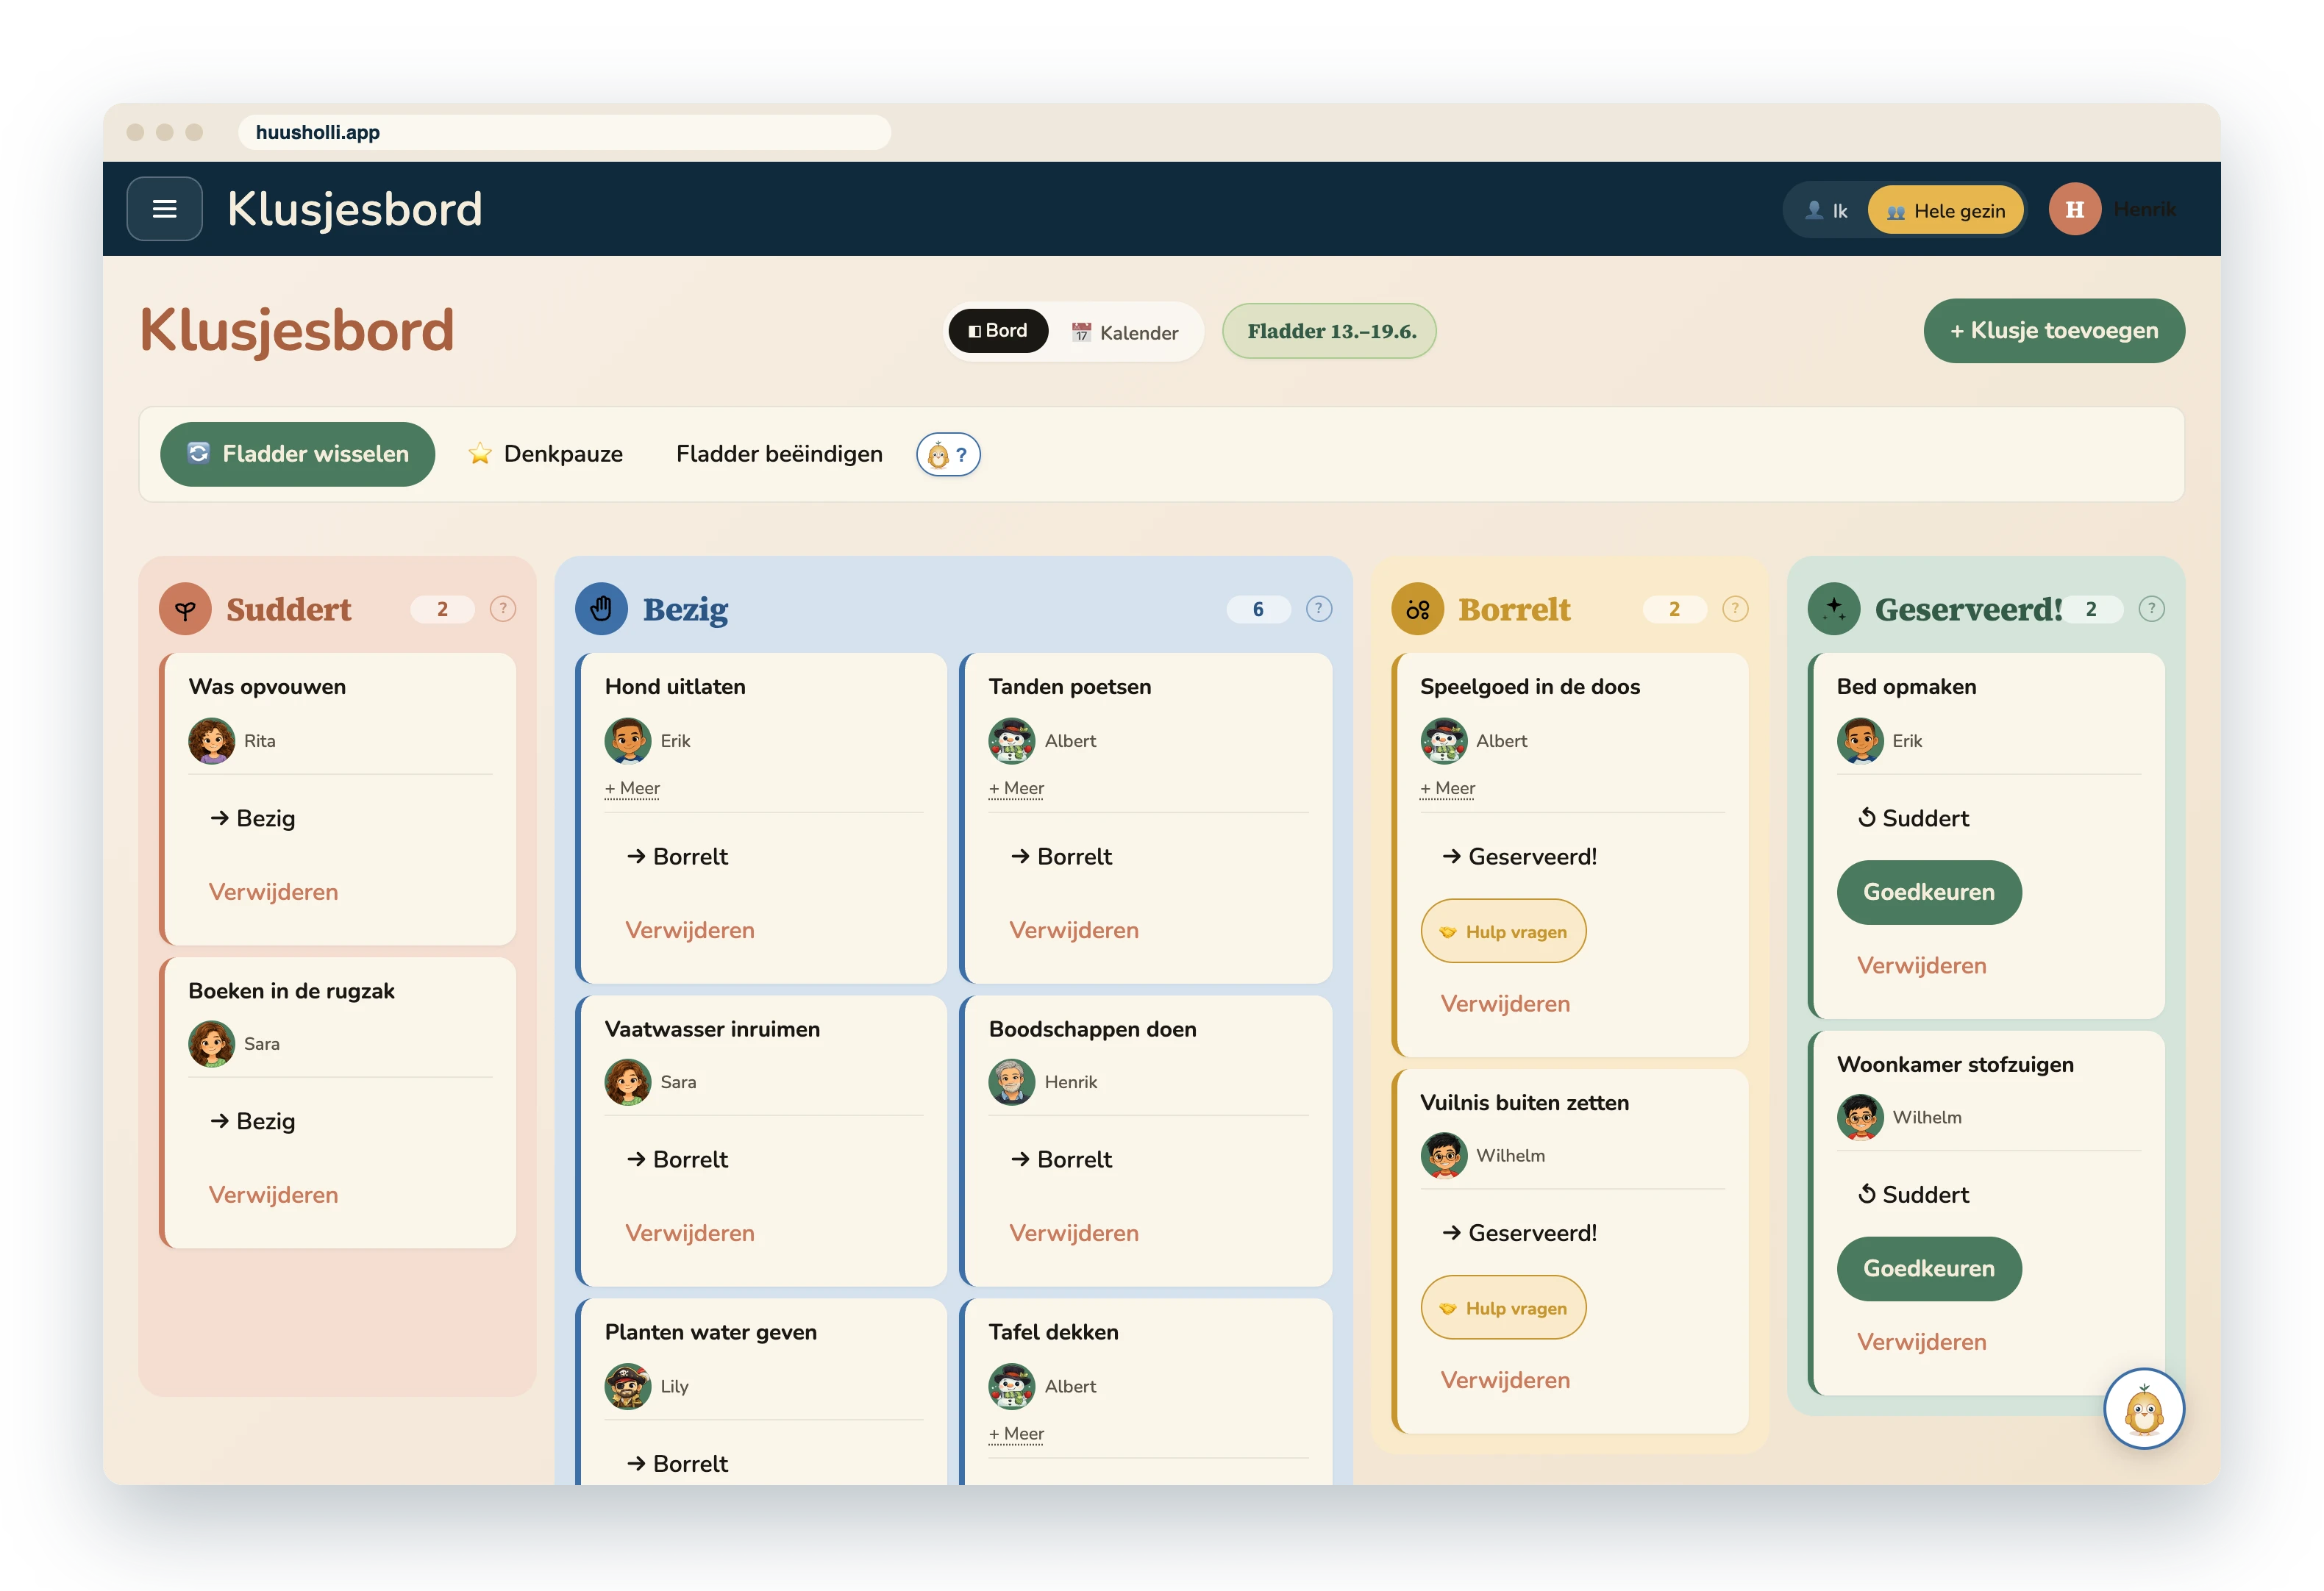This screenshot has width=2324, height=1591.
Task: Approve Bed opmaken with Goedkeuren
Action: 1928,892
